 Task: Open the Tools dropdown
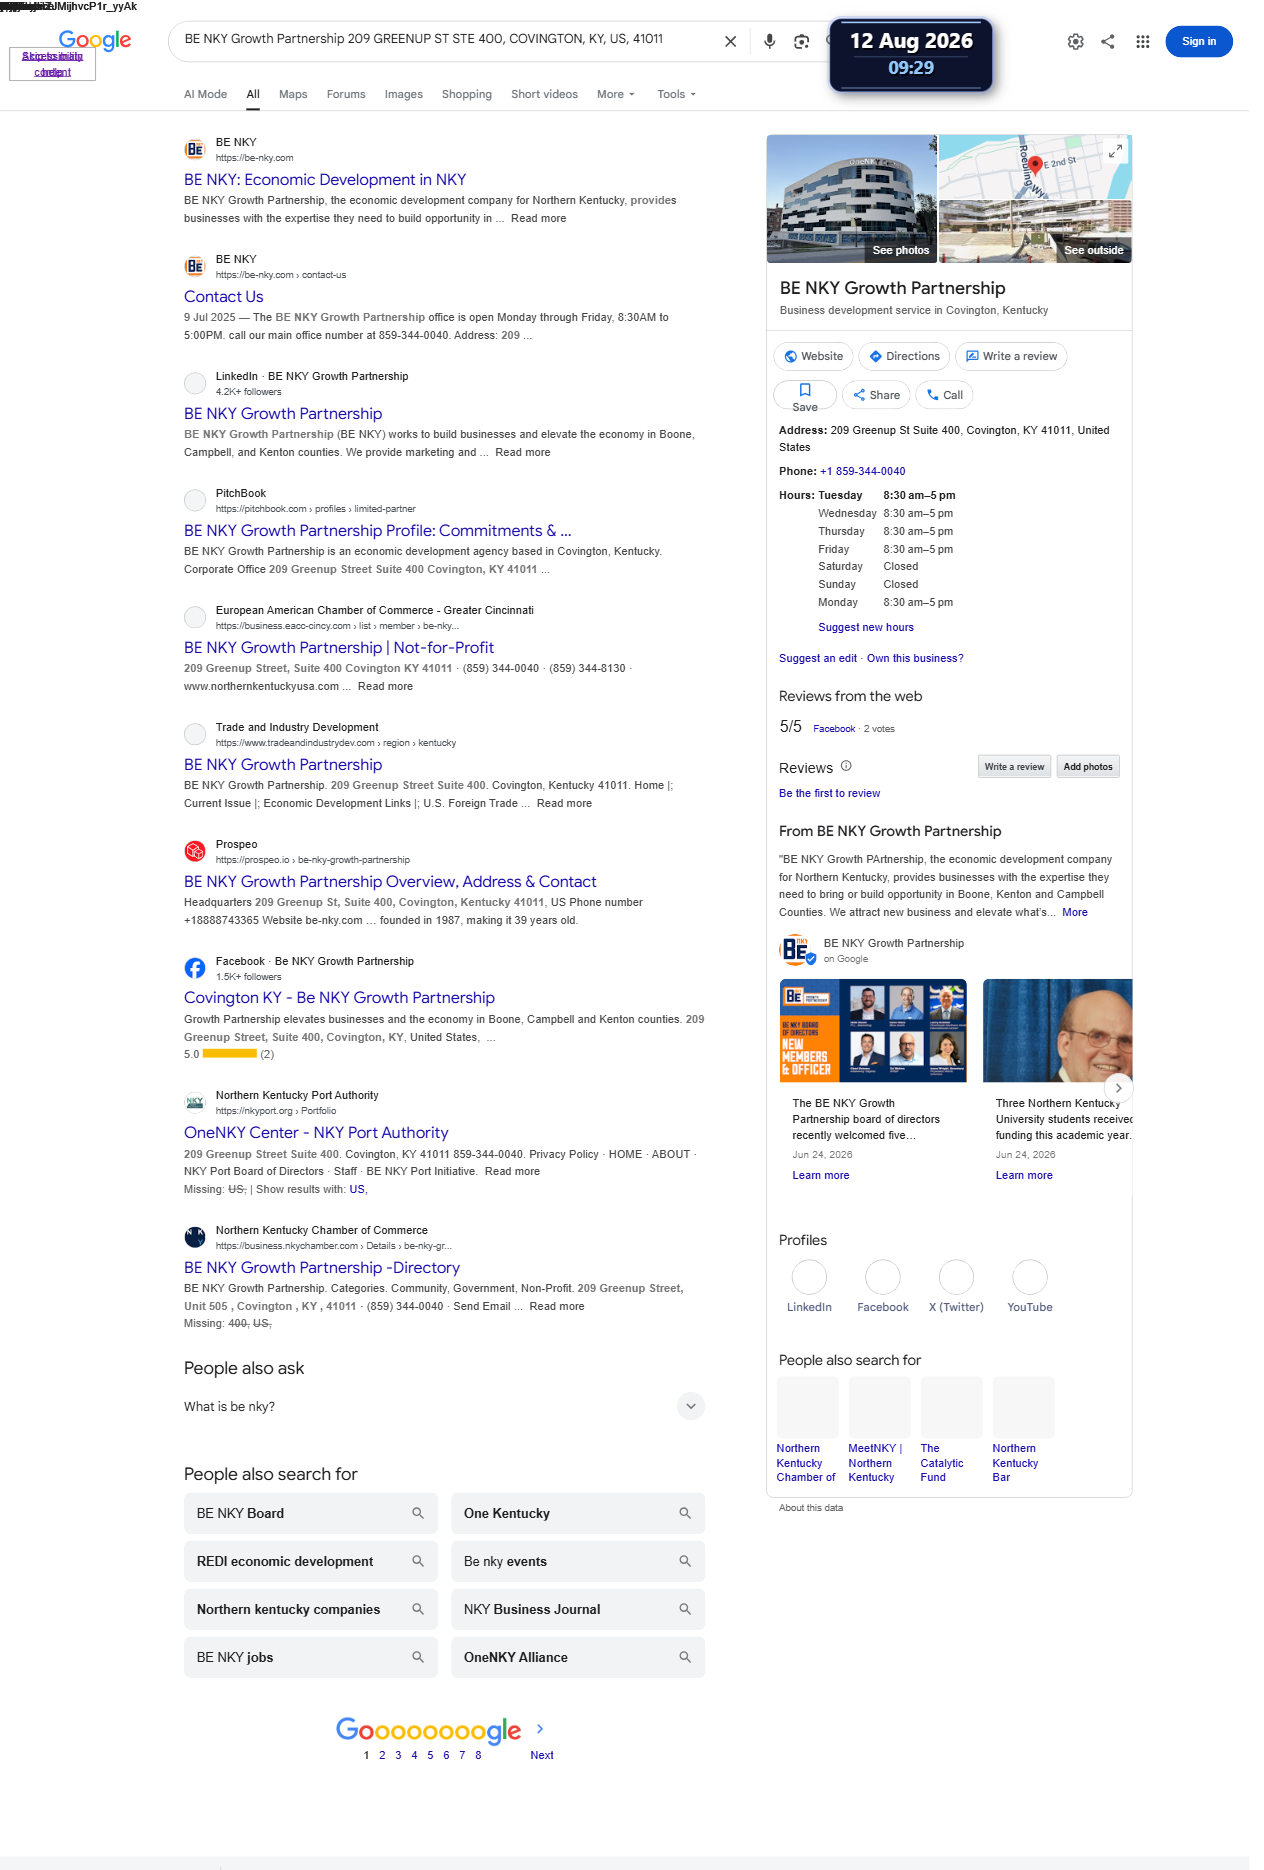[x=676, y=94]
